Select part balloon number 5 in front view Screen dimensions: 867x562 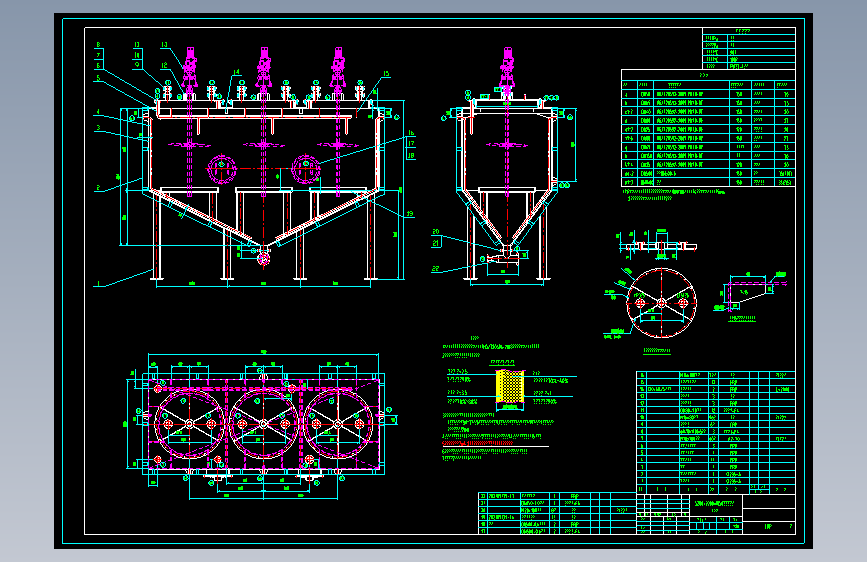coord(98,78)
